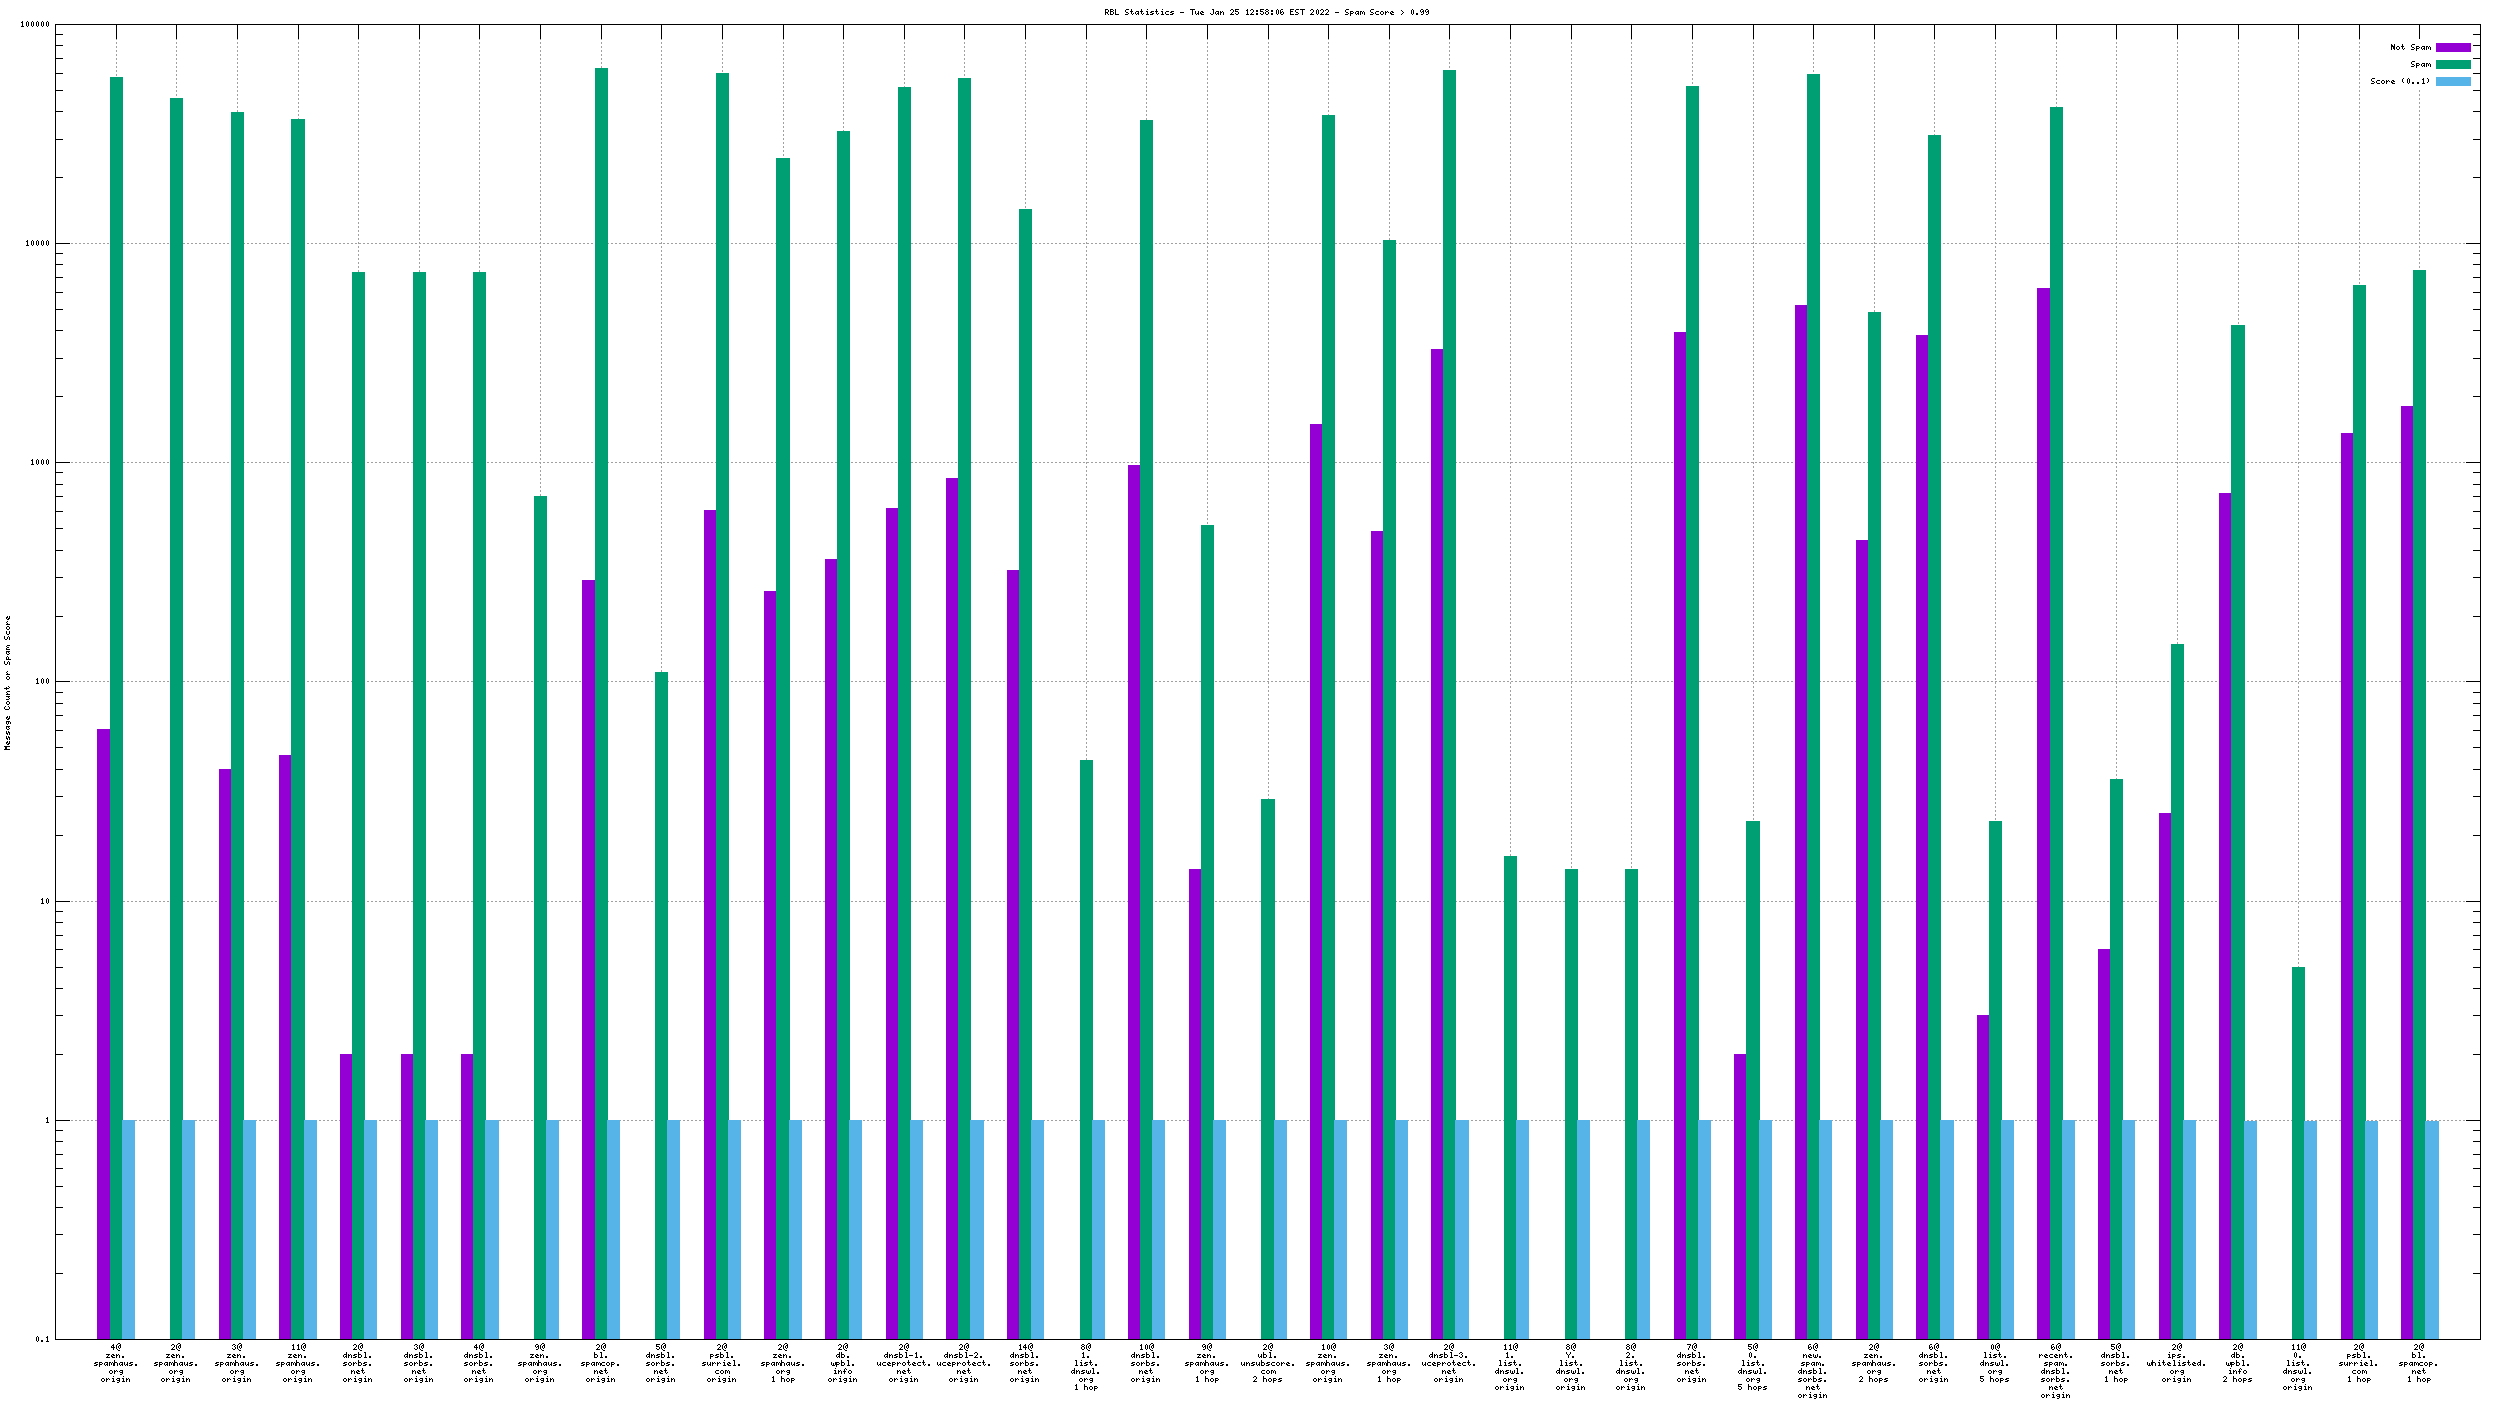
Task: Click the dnsbl-3.uceprotect.net origin label
Action: coord(1449,1363)
